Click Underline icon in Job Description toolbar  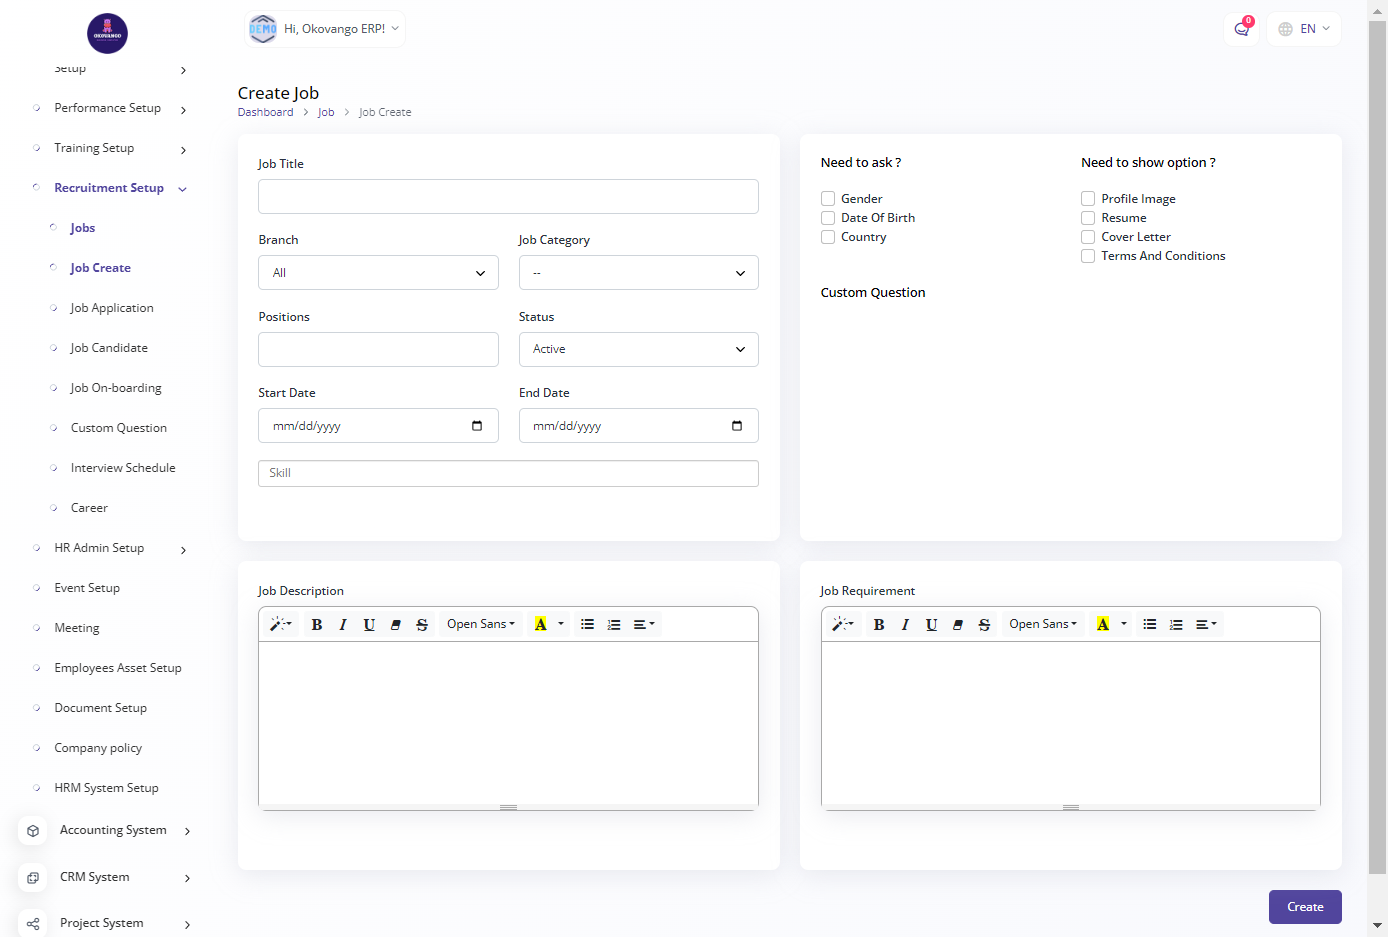click(x=369, y=624)
